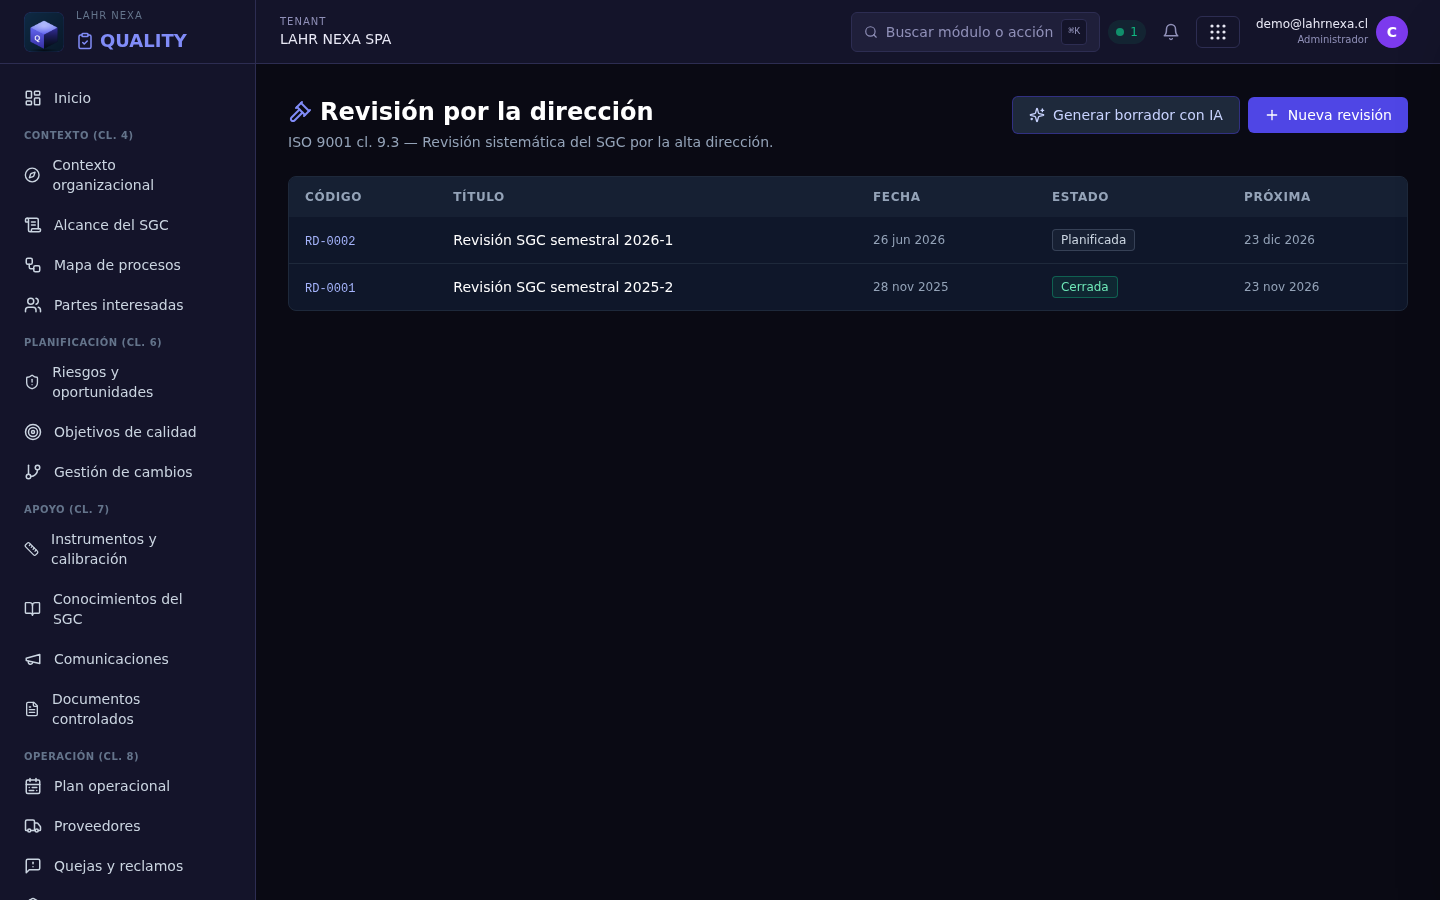Click the Planificada status badge

coord(1093,240)
